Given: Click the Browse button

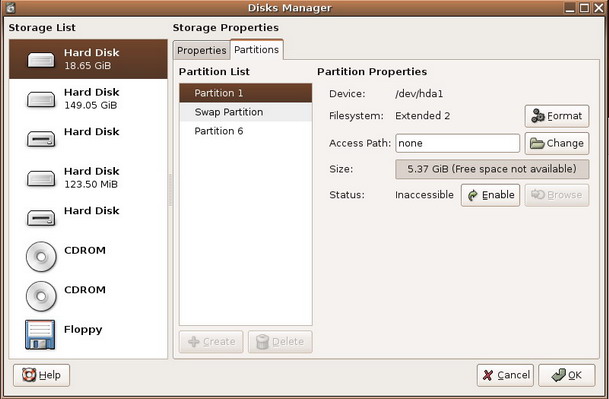Looking at the screenshot, I should tap(557, 195).
